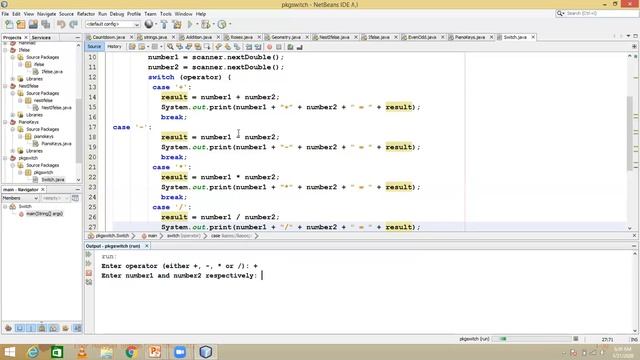Click the Run Project play icon
The image size is (640, 360).
coord(190,24)
